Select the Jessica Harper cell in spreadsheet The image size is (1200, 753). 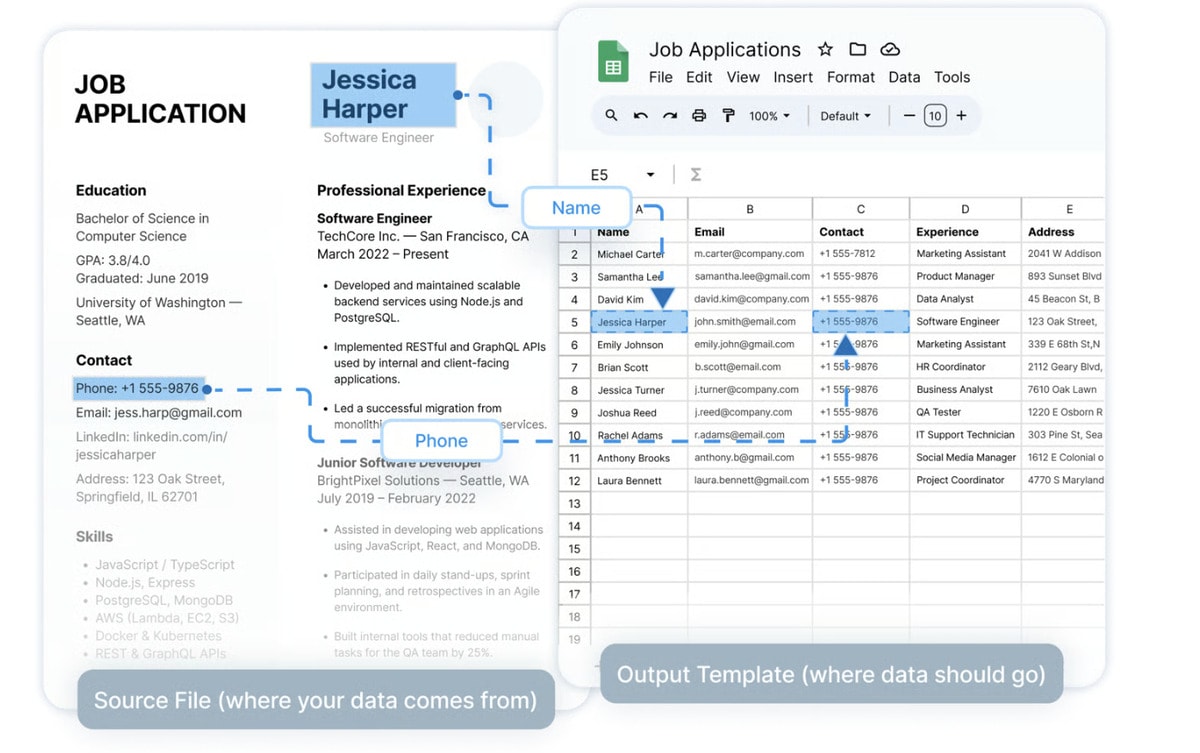coord(639,322)
